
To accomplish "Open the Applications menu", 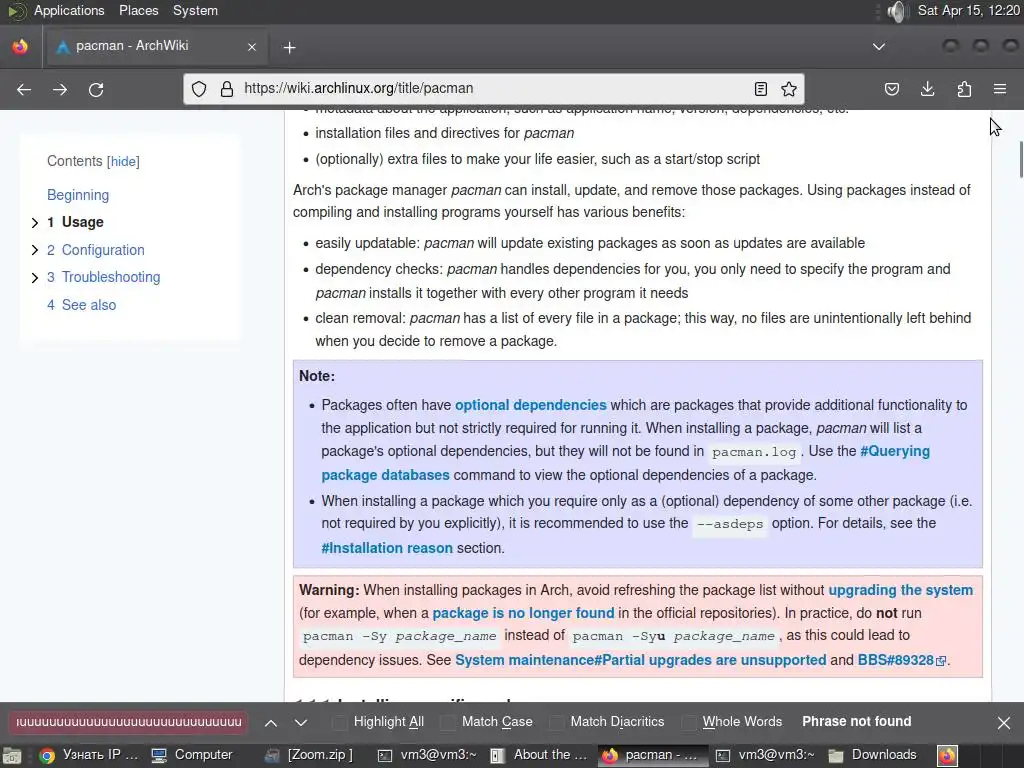I will point(69,10).
